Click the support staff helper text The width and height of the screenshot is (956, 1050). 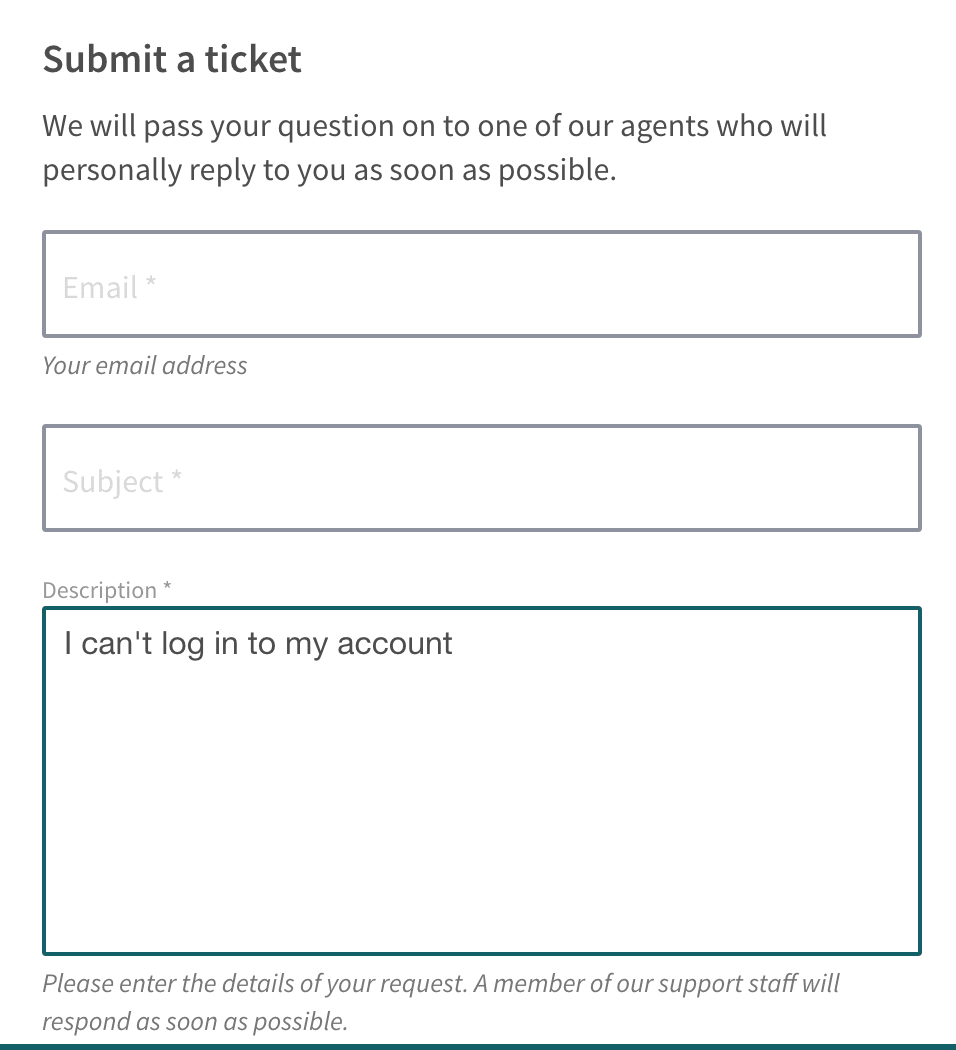(x=440, y=1002)
